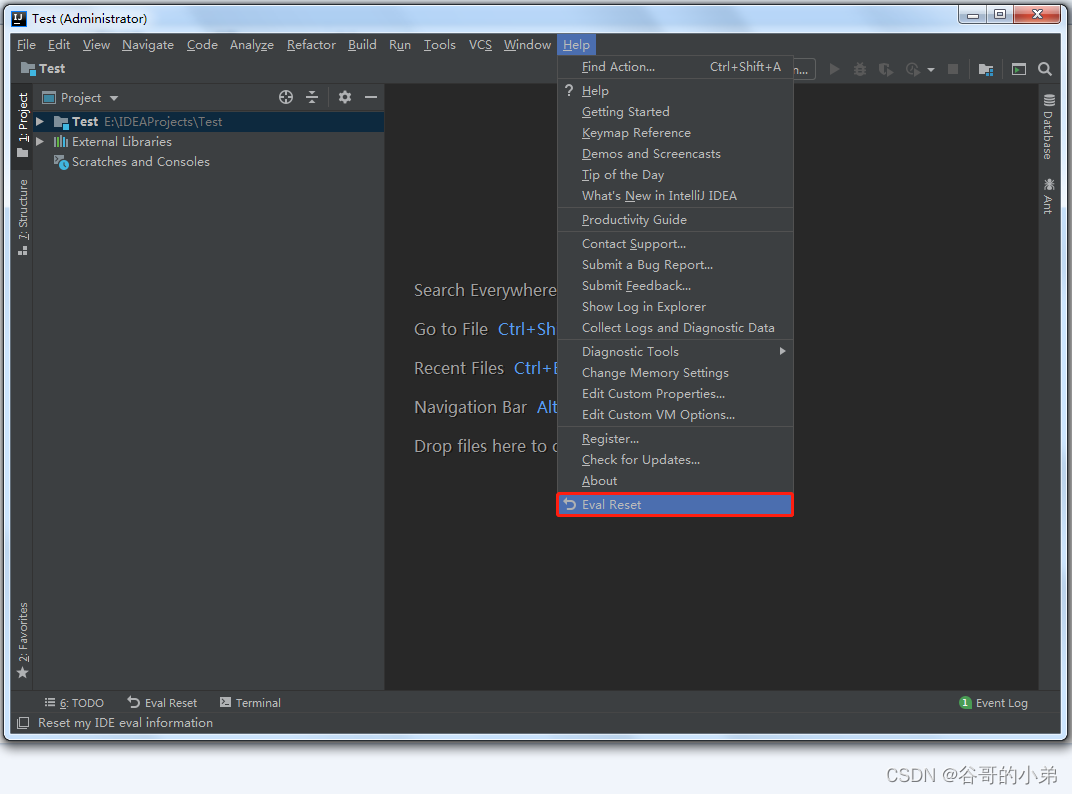Open Project panel settings gear
The image size is (1072, 794).
coord(345,97)
